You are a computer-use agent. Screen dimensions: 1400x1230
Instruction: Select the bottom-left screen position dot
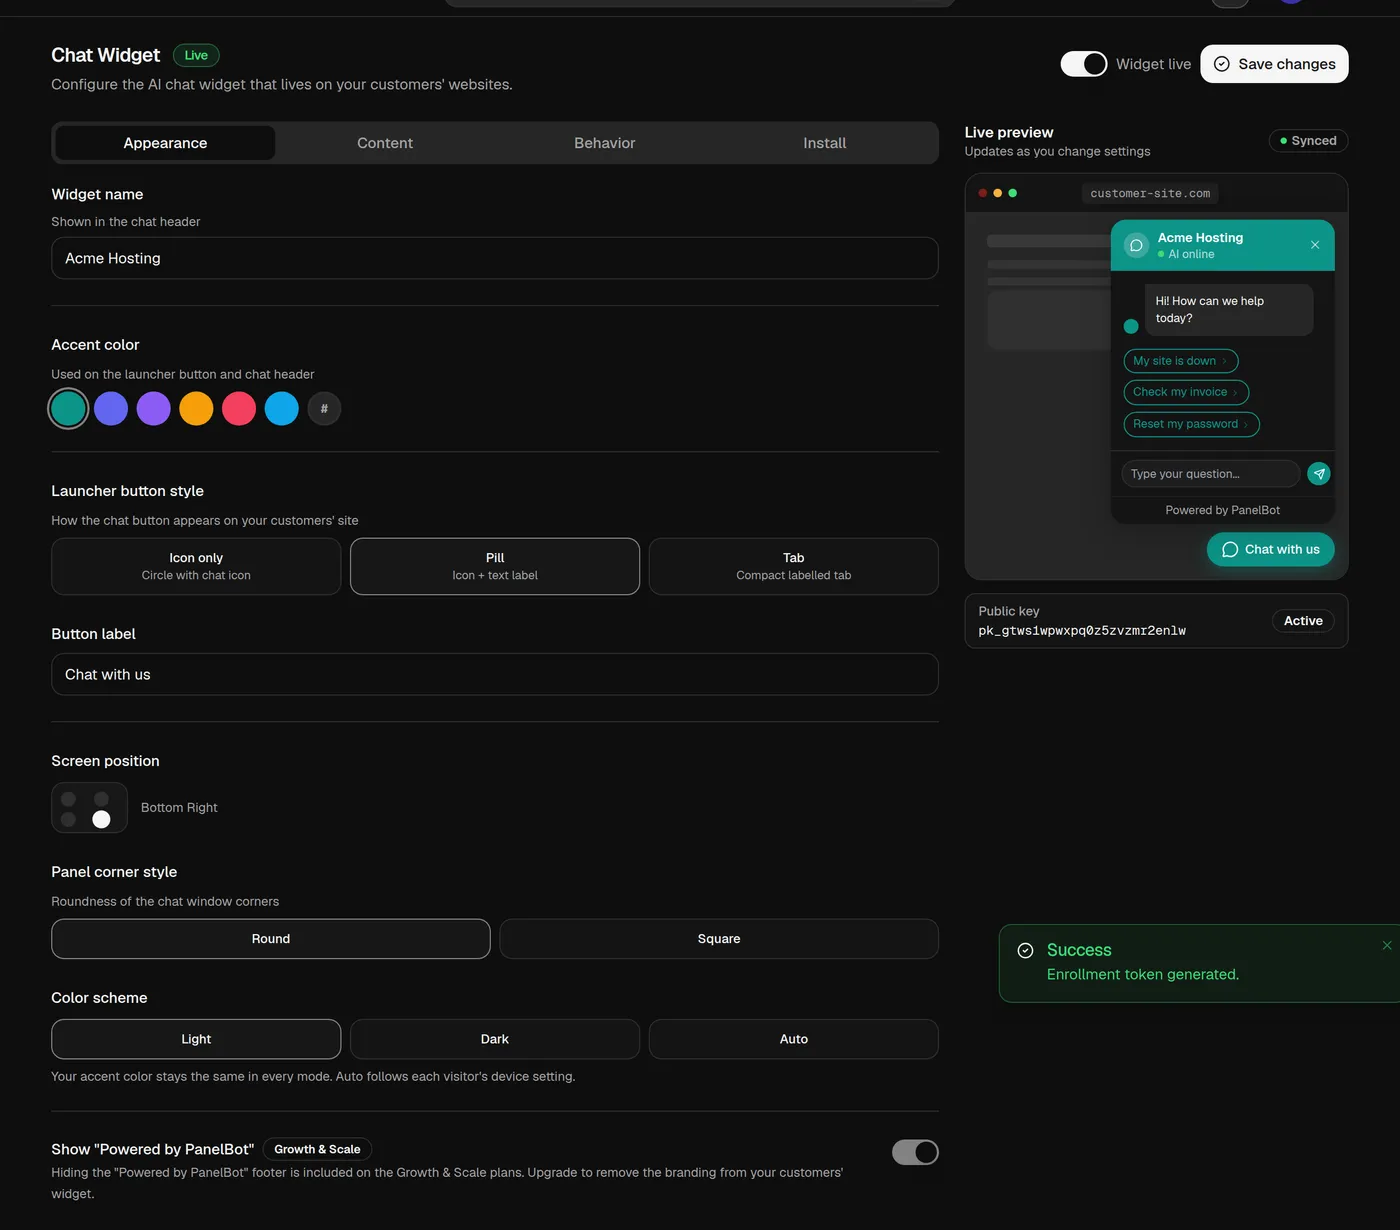69,820
